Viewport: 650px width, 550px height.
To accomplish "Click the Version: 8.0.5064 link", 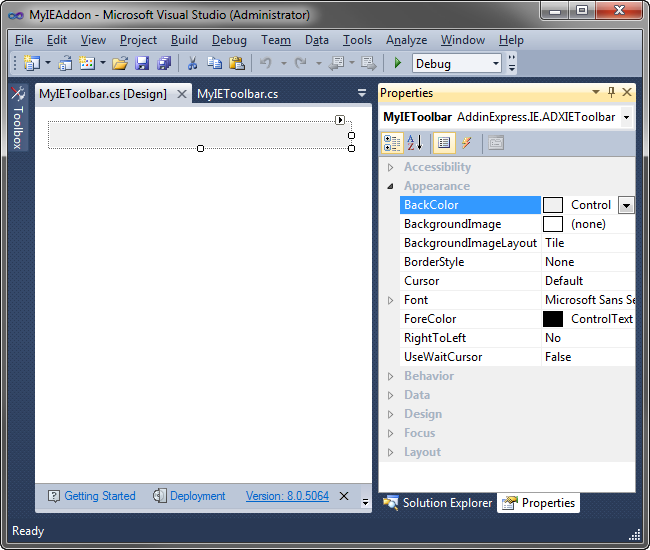I will coord(287,496).
